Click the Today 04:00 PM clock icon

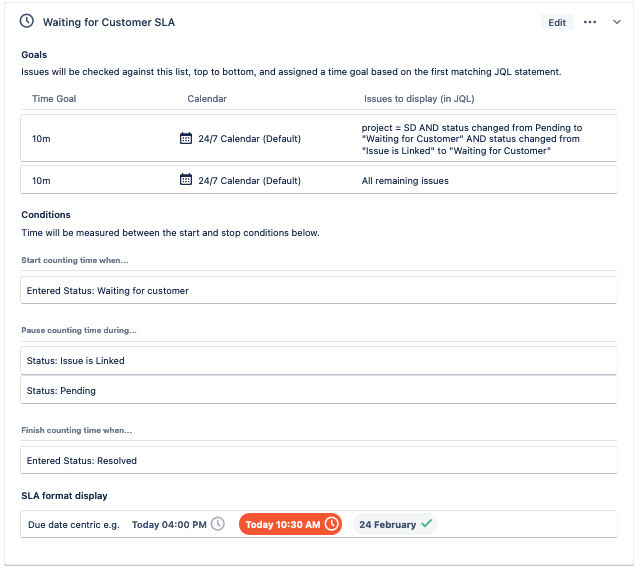tap(218, 524)
